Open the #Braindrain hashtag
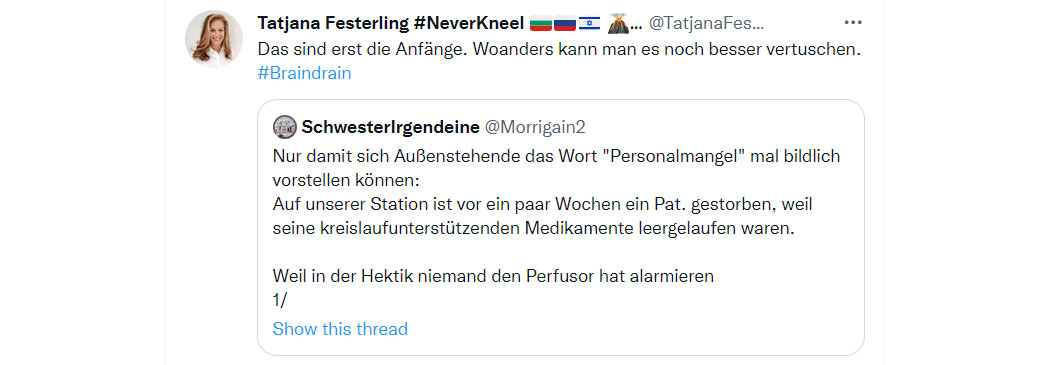The width and height of the screenshot is (1050, 365). point(304,73)
